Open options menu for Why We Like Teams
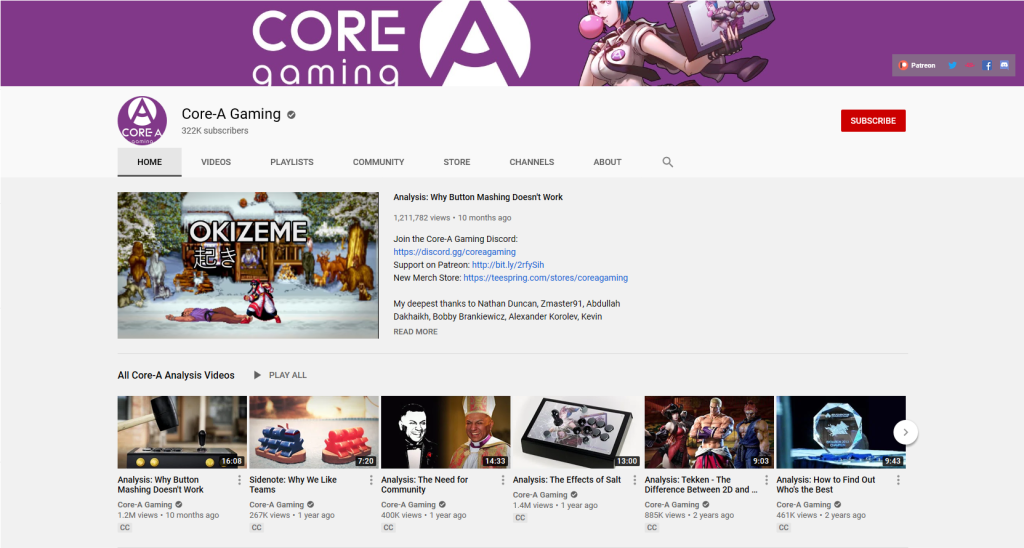This screenshot has height=548, width=1024. pos(372,480)
